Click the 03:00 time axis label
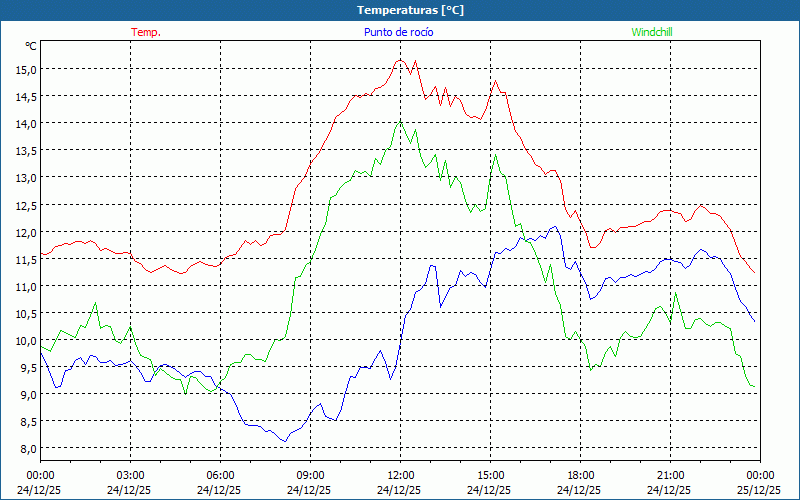The image size is (800, 500). tap(130, 475)
